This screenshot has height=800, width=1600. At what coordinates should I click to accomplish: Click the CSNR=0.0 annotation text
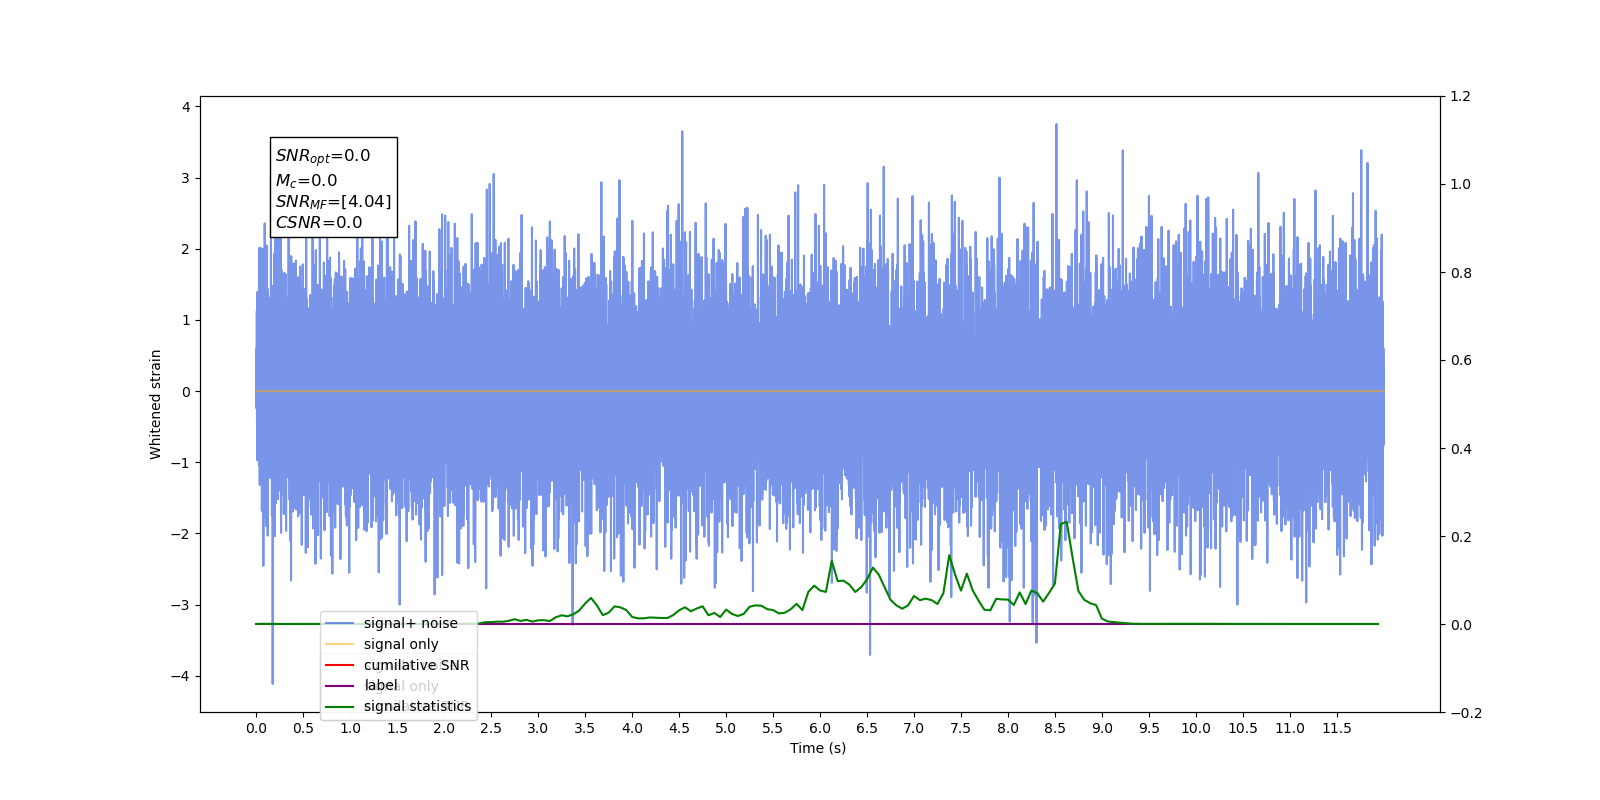(x=319, y=223)
